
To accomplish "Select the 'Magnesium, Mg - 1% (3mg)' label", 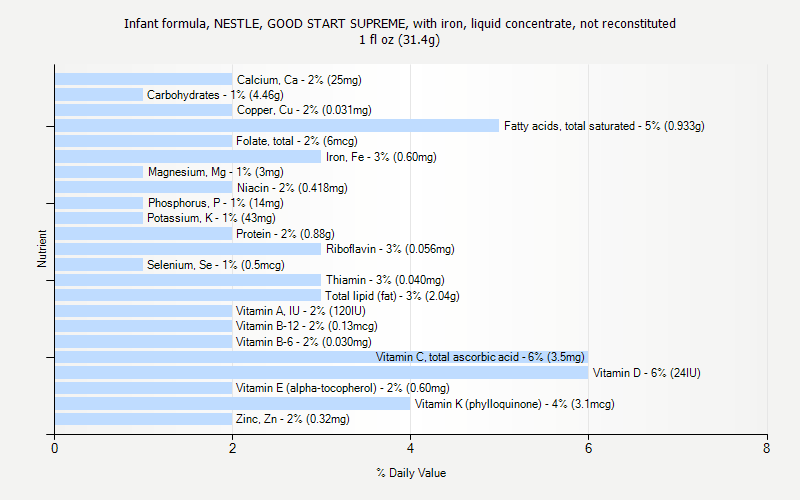I will coord(216,172).
